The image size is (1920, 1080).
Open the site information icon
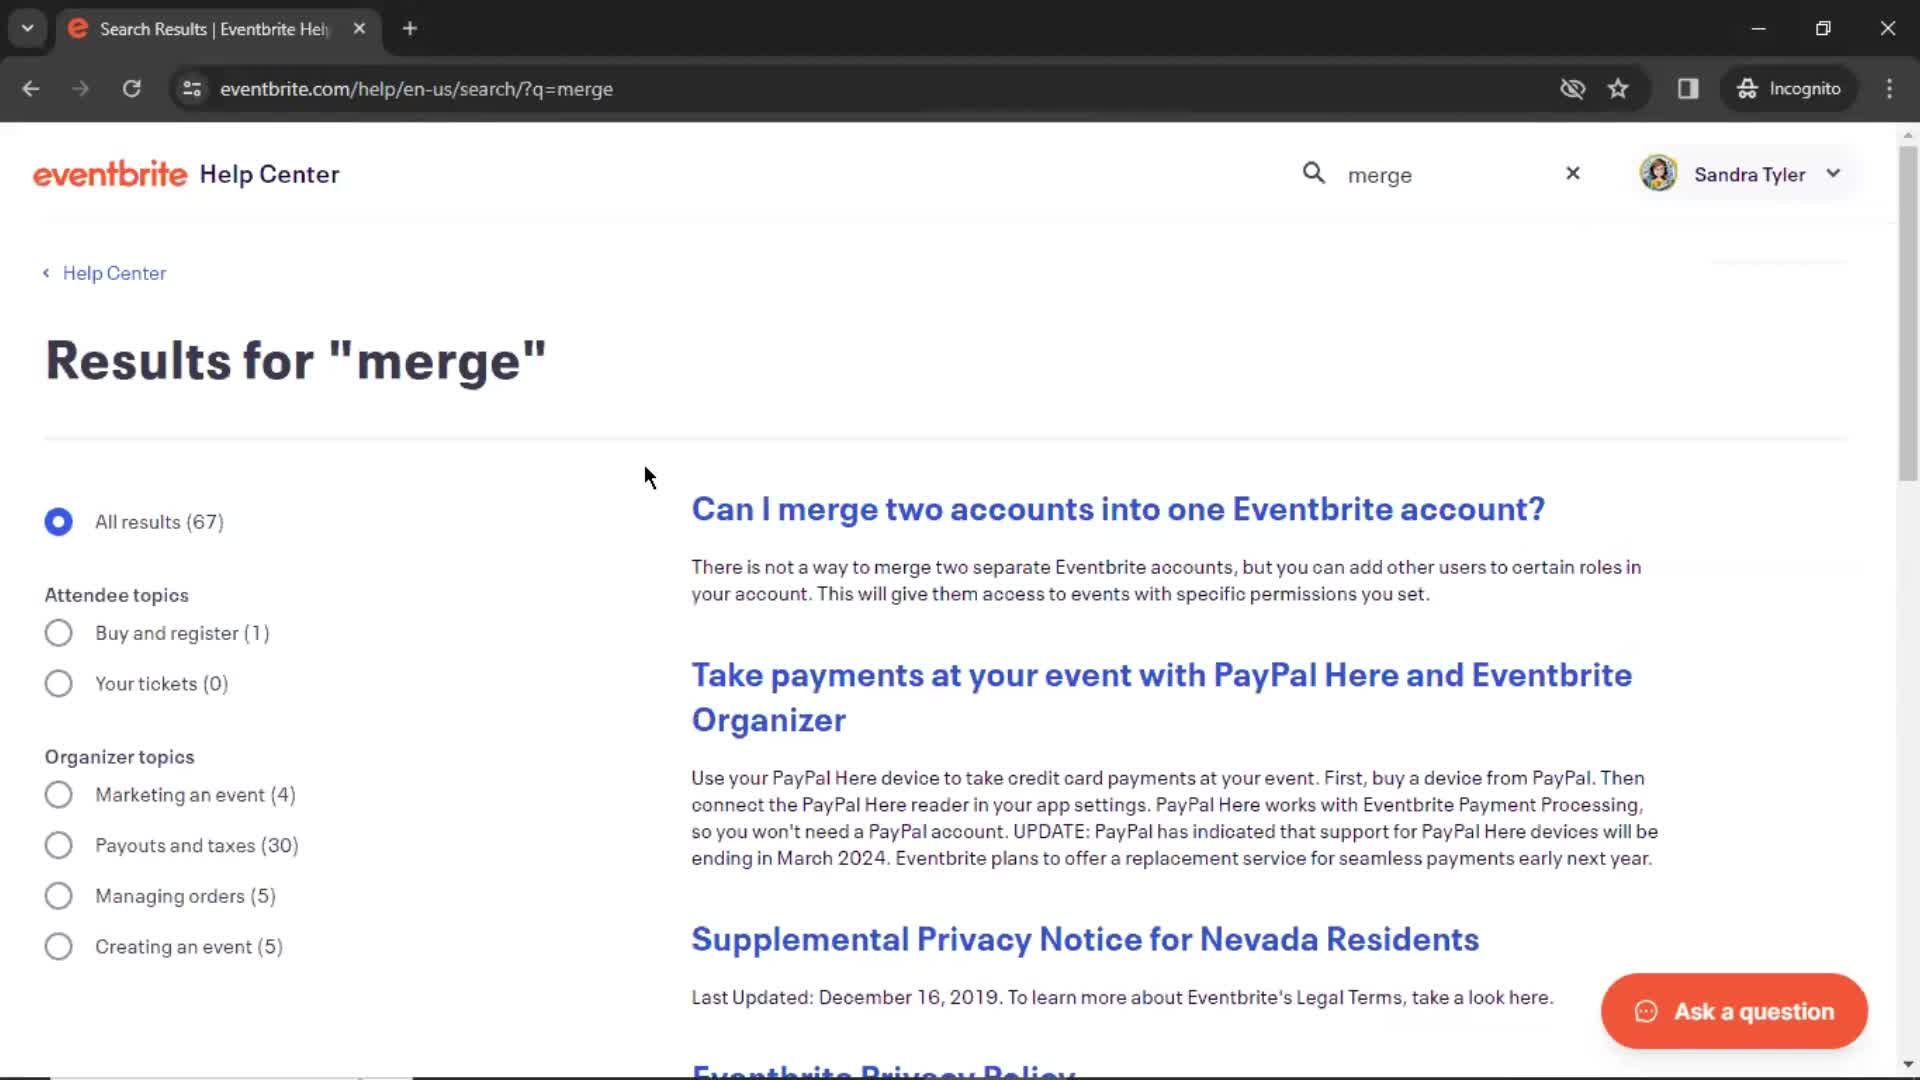point(192,89)
